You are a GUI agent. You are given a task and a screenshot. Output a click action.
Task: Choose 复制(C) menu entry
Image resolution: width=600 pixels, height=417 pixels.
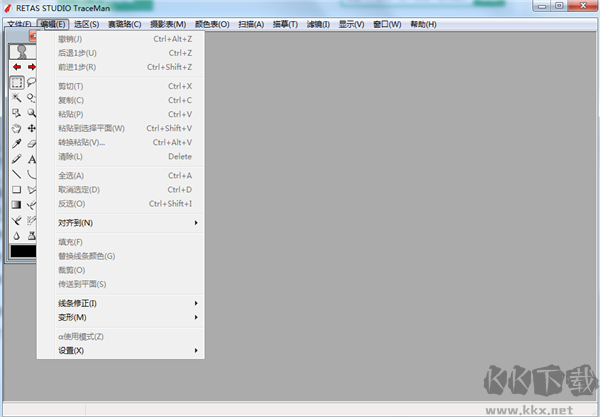121,100
